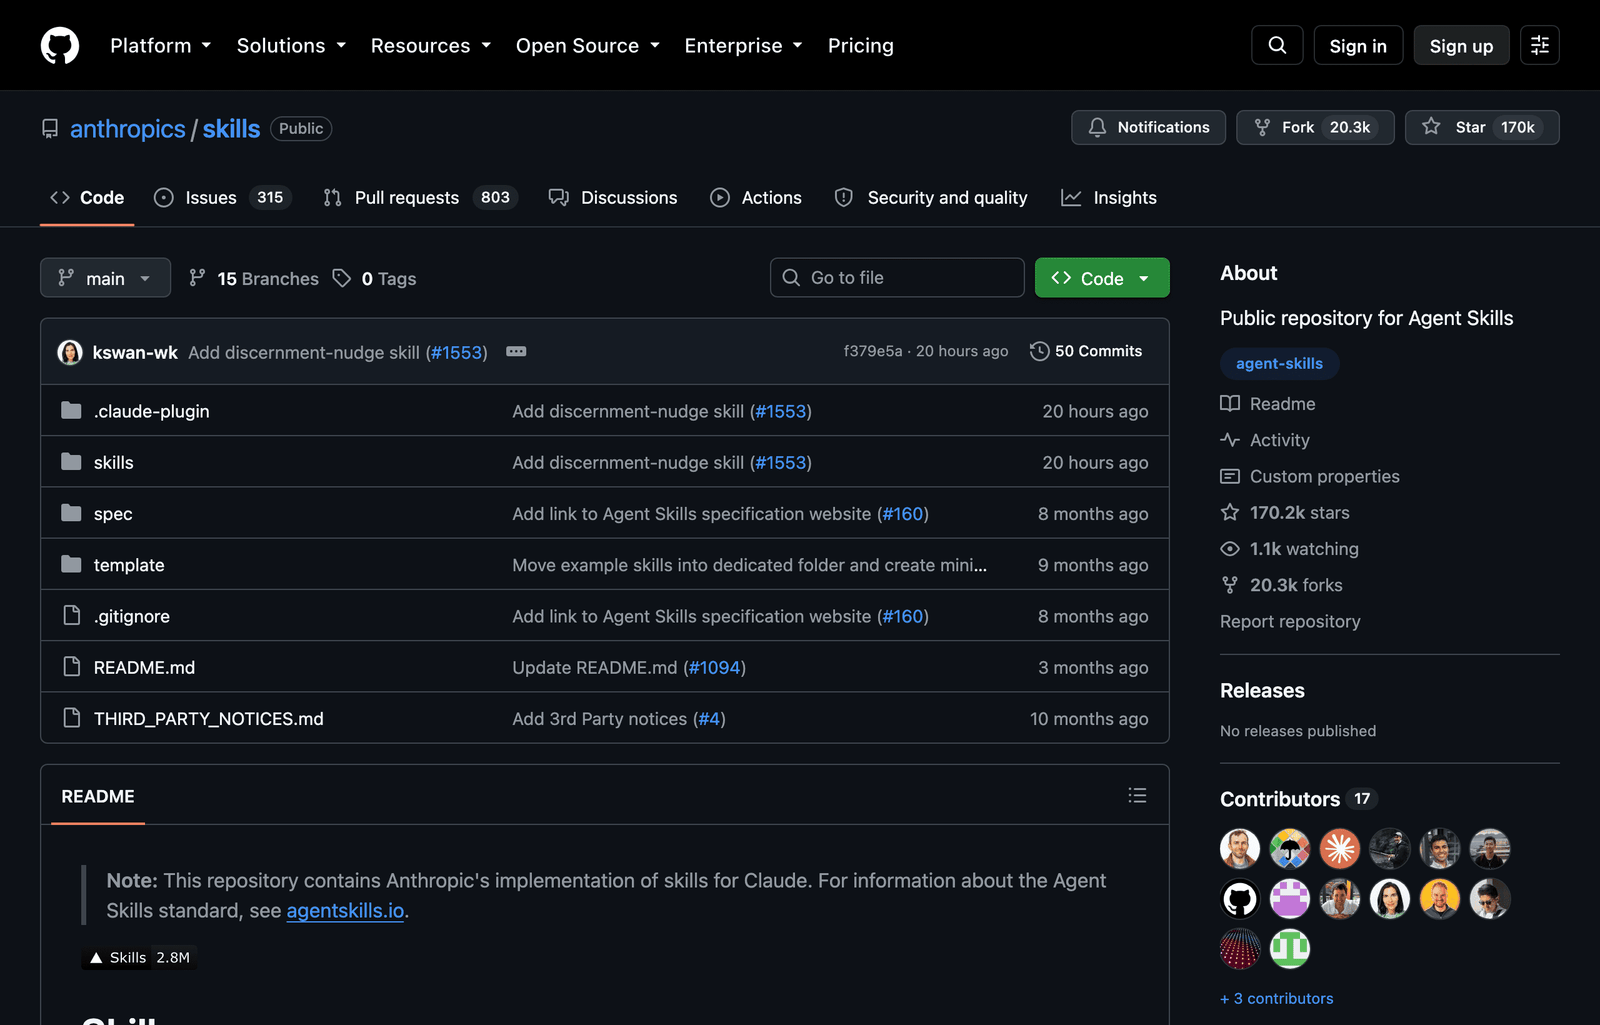Open the spec folder
Viewport: 1600px width, 1025px height.
point(113,514)
